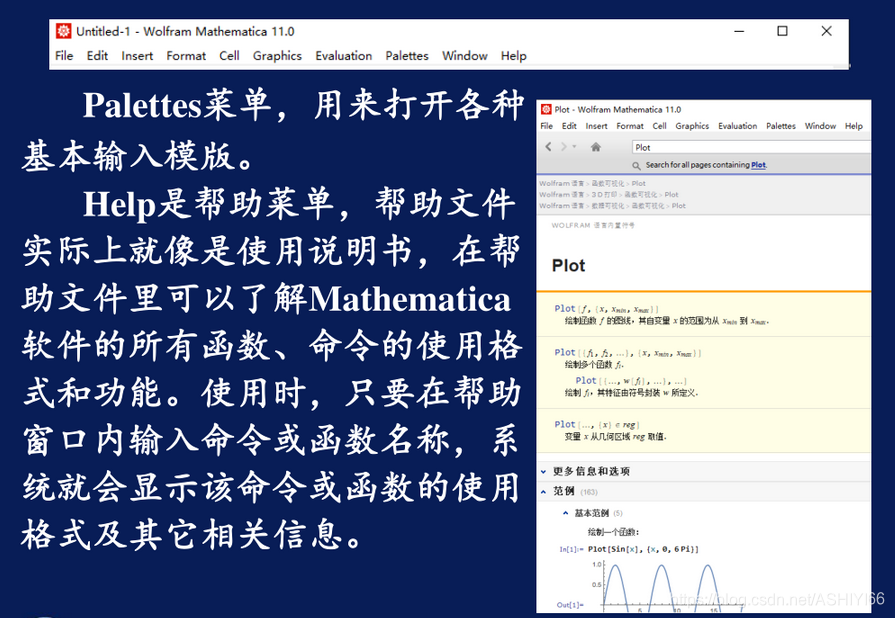Viewport: 895px width, 618px height.
Task: Open Edit menu in Untitled-1 window
Action: coord(97,56)
